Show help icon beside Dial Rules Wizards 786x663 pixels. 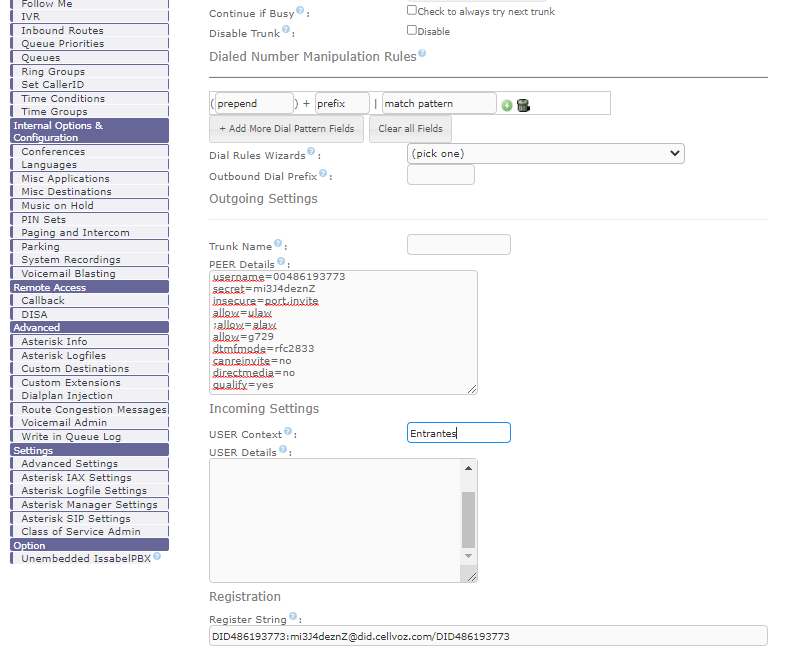tap(311, 151)
